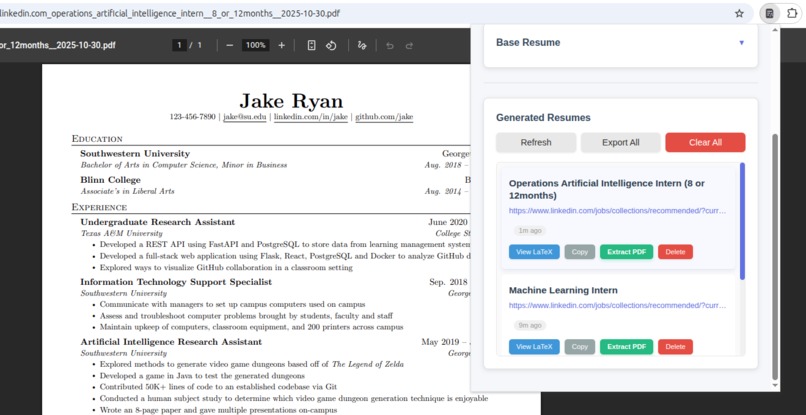
Task: Click Undergraduate Research Assistant title
Action: [157, 222]
